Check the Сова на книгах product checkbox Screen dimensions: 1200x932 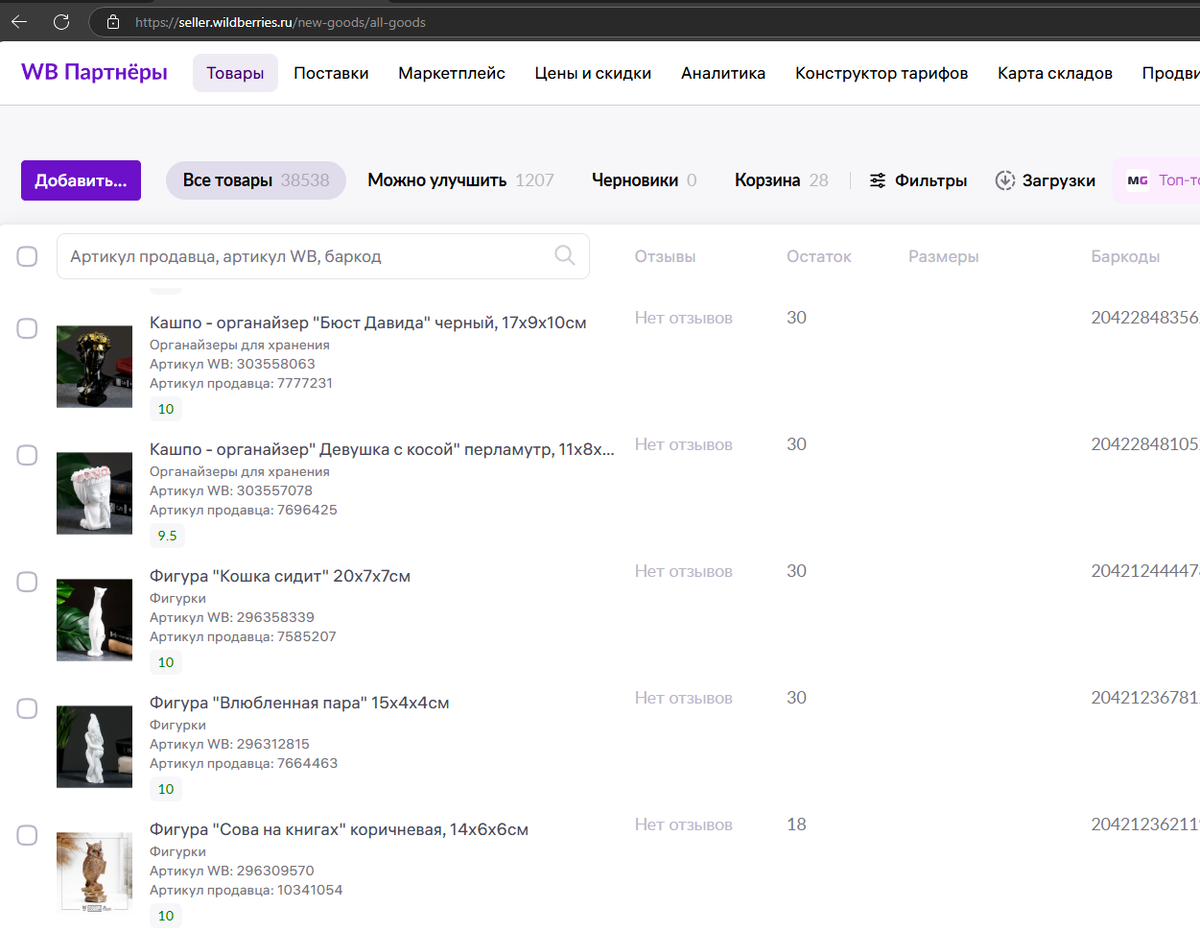pyautogui.click(x=27, y=836)
